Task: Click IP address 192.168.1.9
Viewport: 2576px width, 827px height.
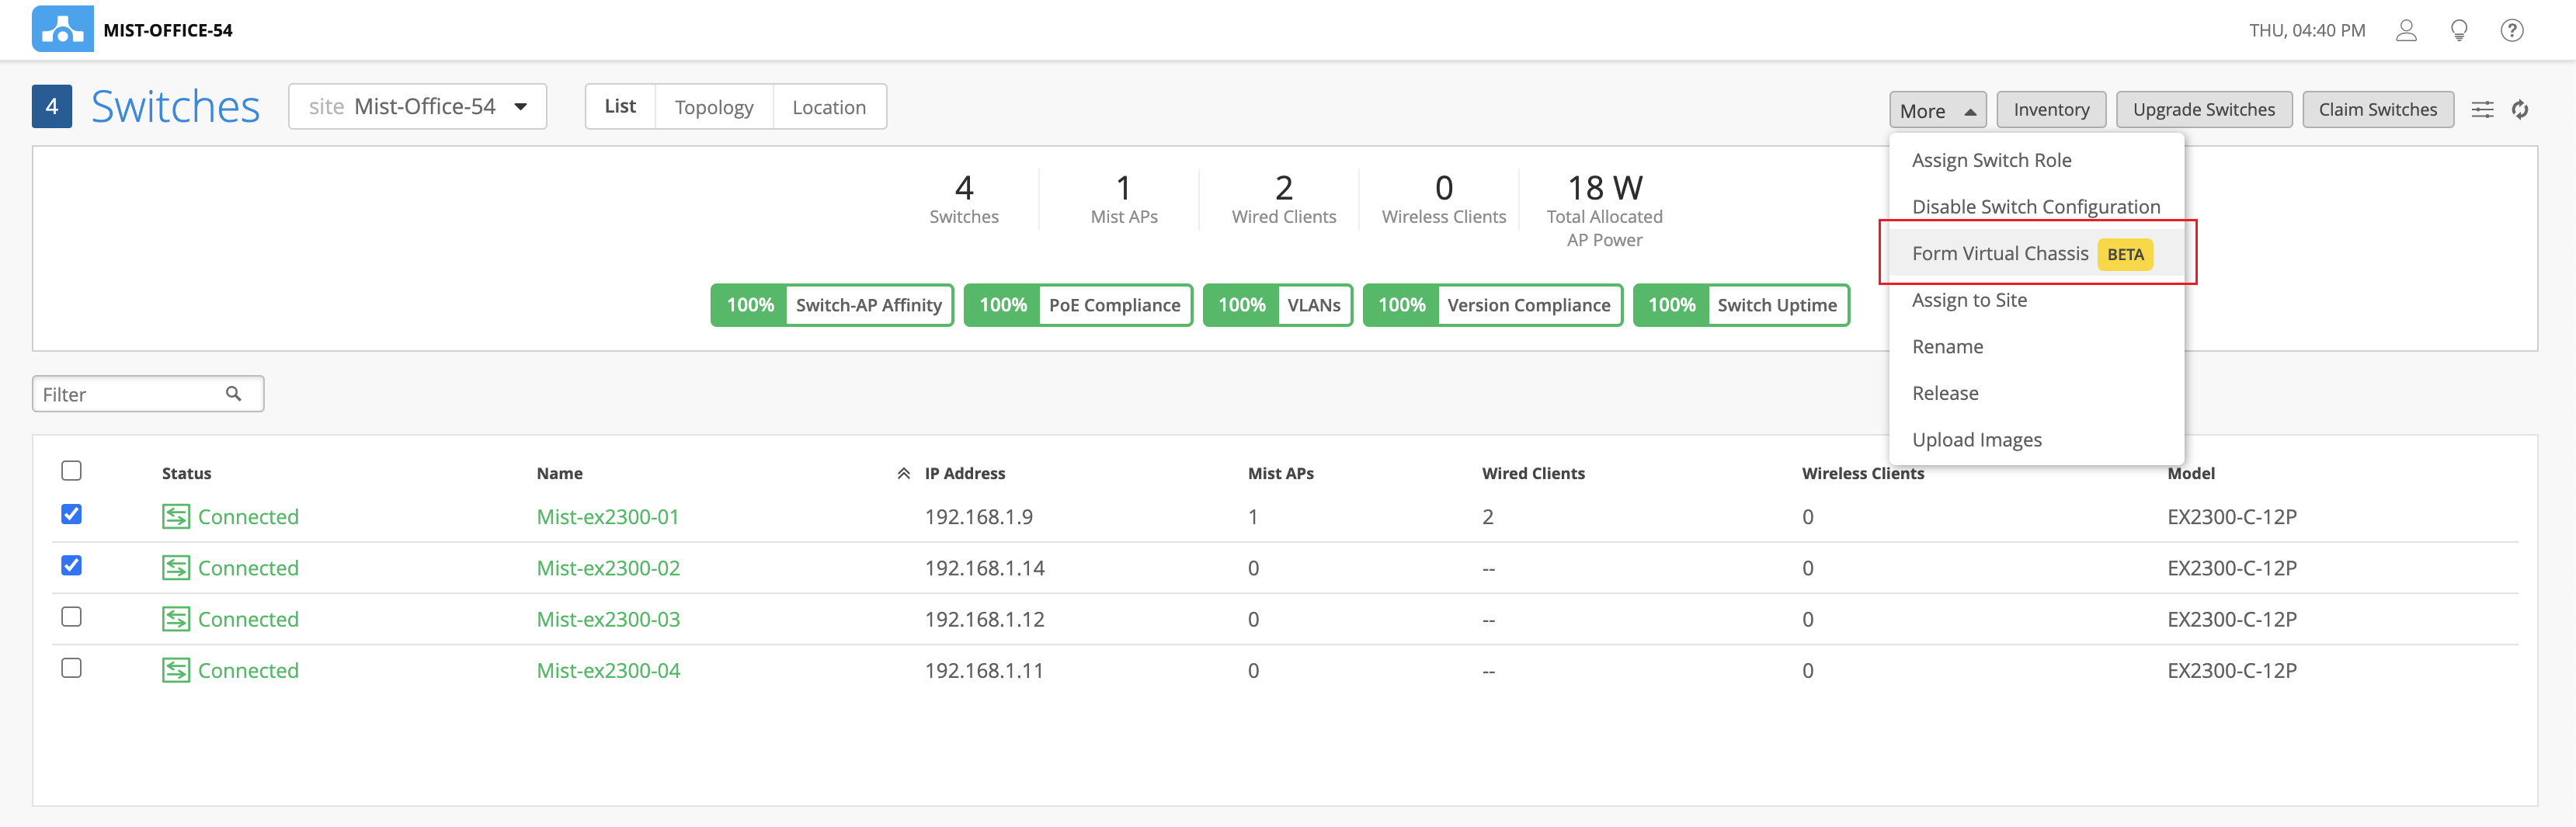Action: pos(978,516)
